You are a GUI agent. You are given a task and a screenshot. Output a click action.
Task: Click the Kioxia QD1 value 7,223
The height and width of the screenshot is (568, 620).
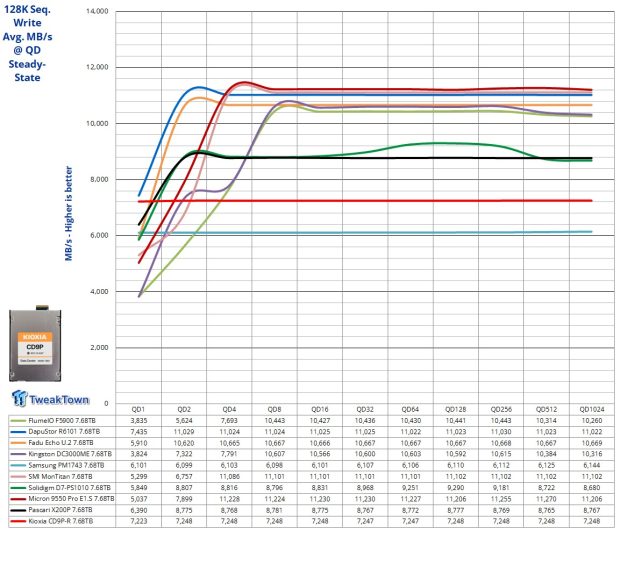tap(139, 521)
